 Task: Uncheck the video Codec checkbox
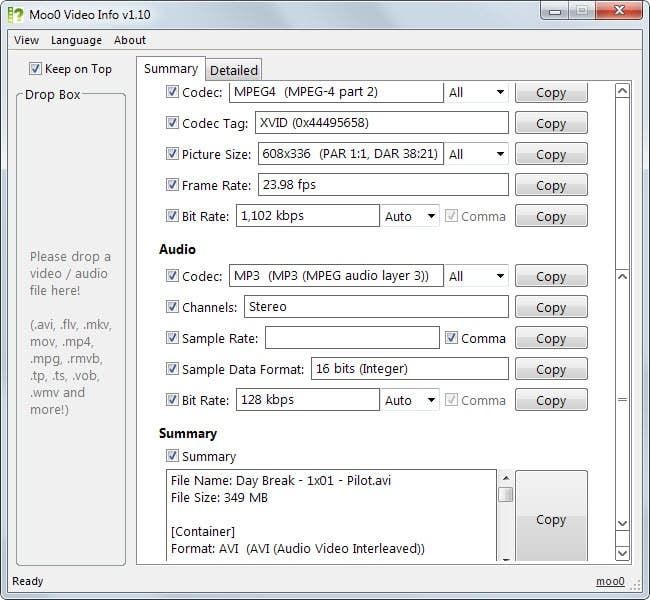[172, 92]
